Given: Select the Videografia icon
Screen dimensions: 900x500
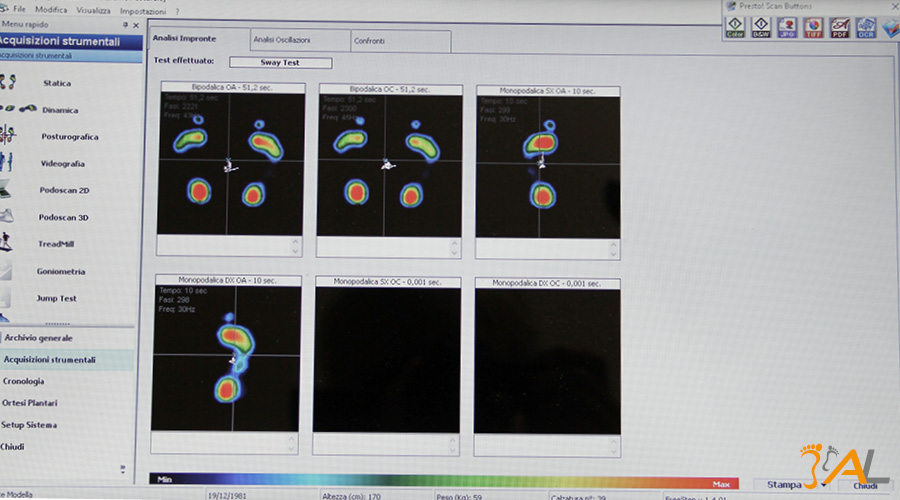Looking at the screenshot, I should pyautogui.click(x=6, y=162).
